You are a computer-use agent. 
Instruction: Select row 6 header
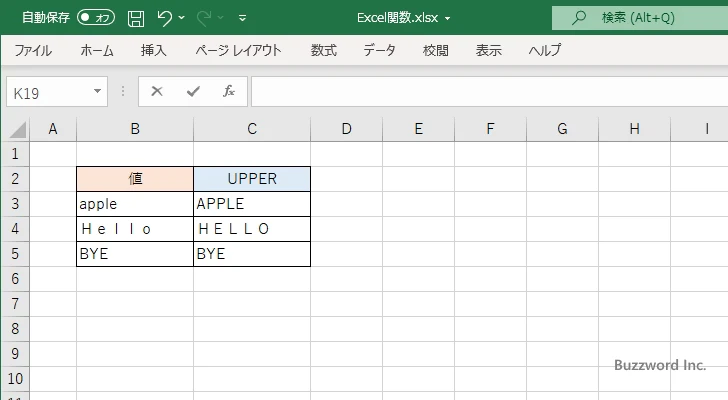tap(15, 279)
